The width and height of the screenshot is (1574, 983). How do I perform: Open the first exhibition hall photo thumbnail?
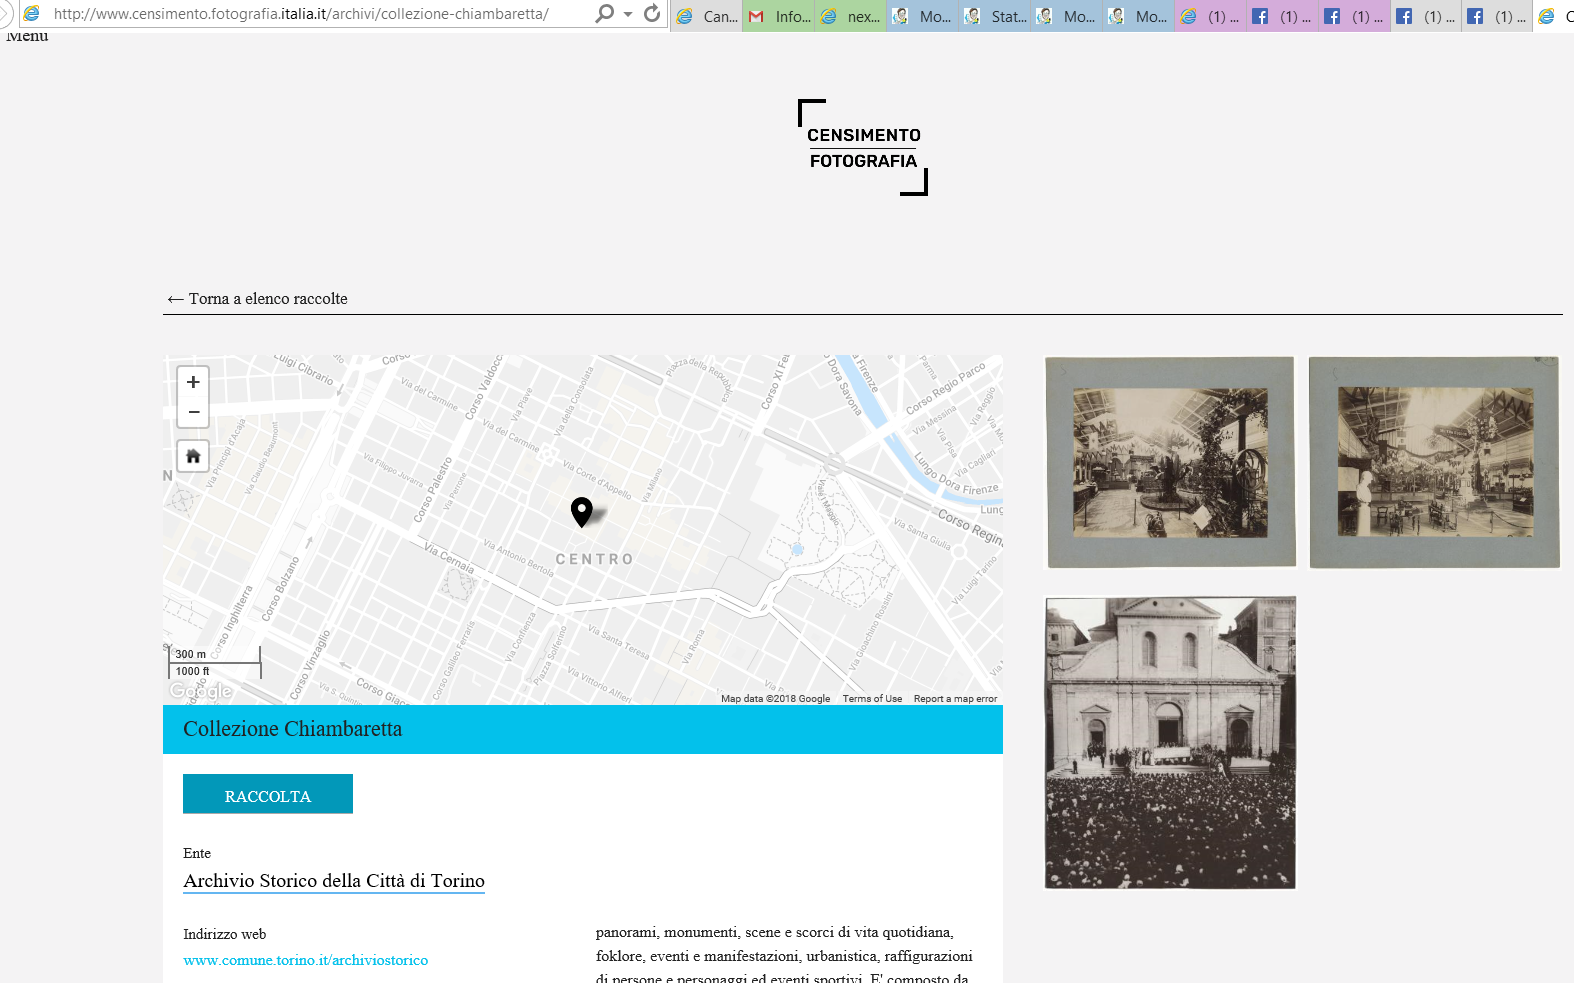[x=1170, y=463]
